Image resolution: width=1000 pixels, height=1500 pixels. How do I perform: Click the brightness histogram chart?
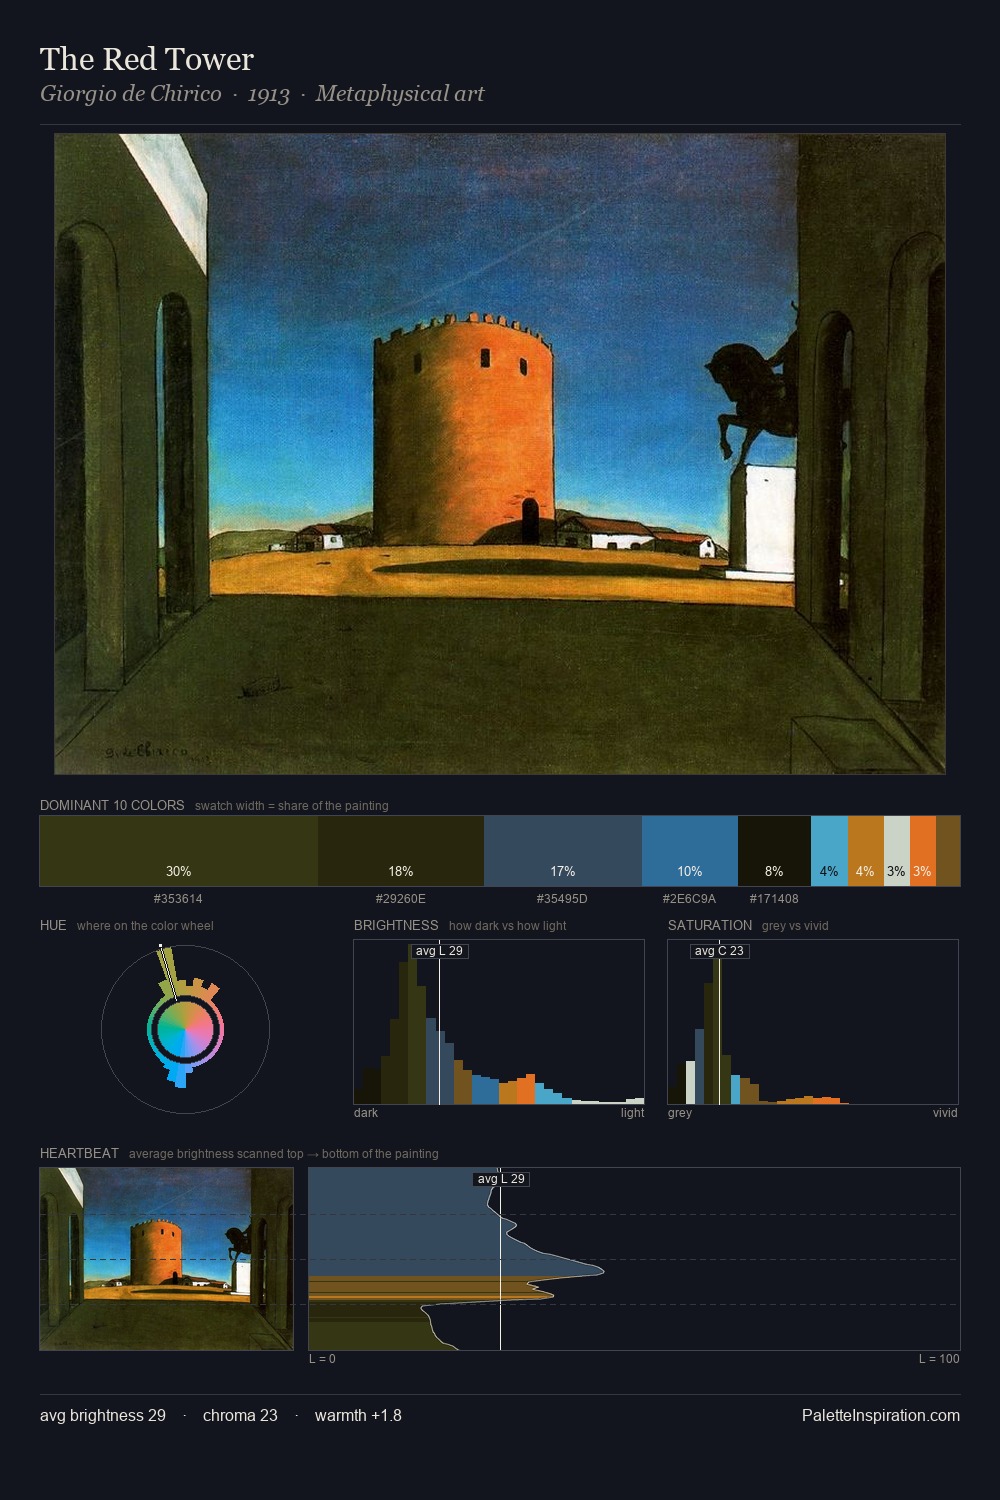[499, 1022]
